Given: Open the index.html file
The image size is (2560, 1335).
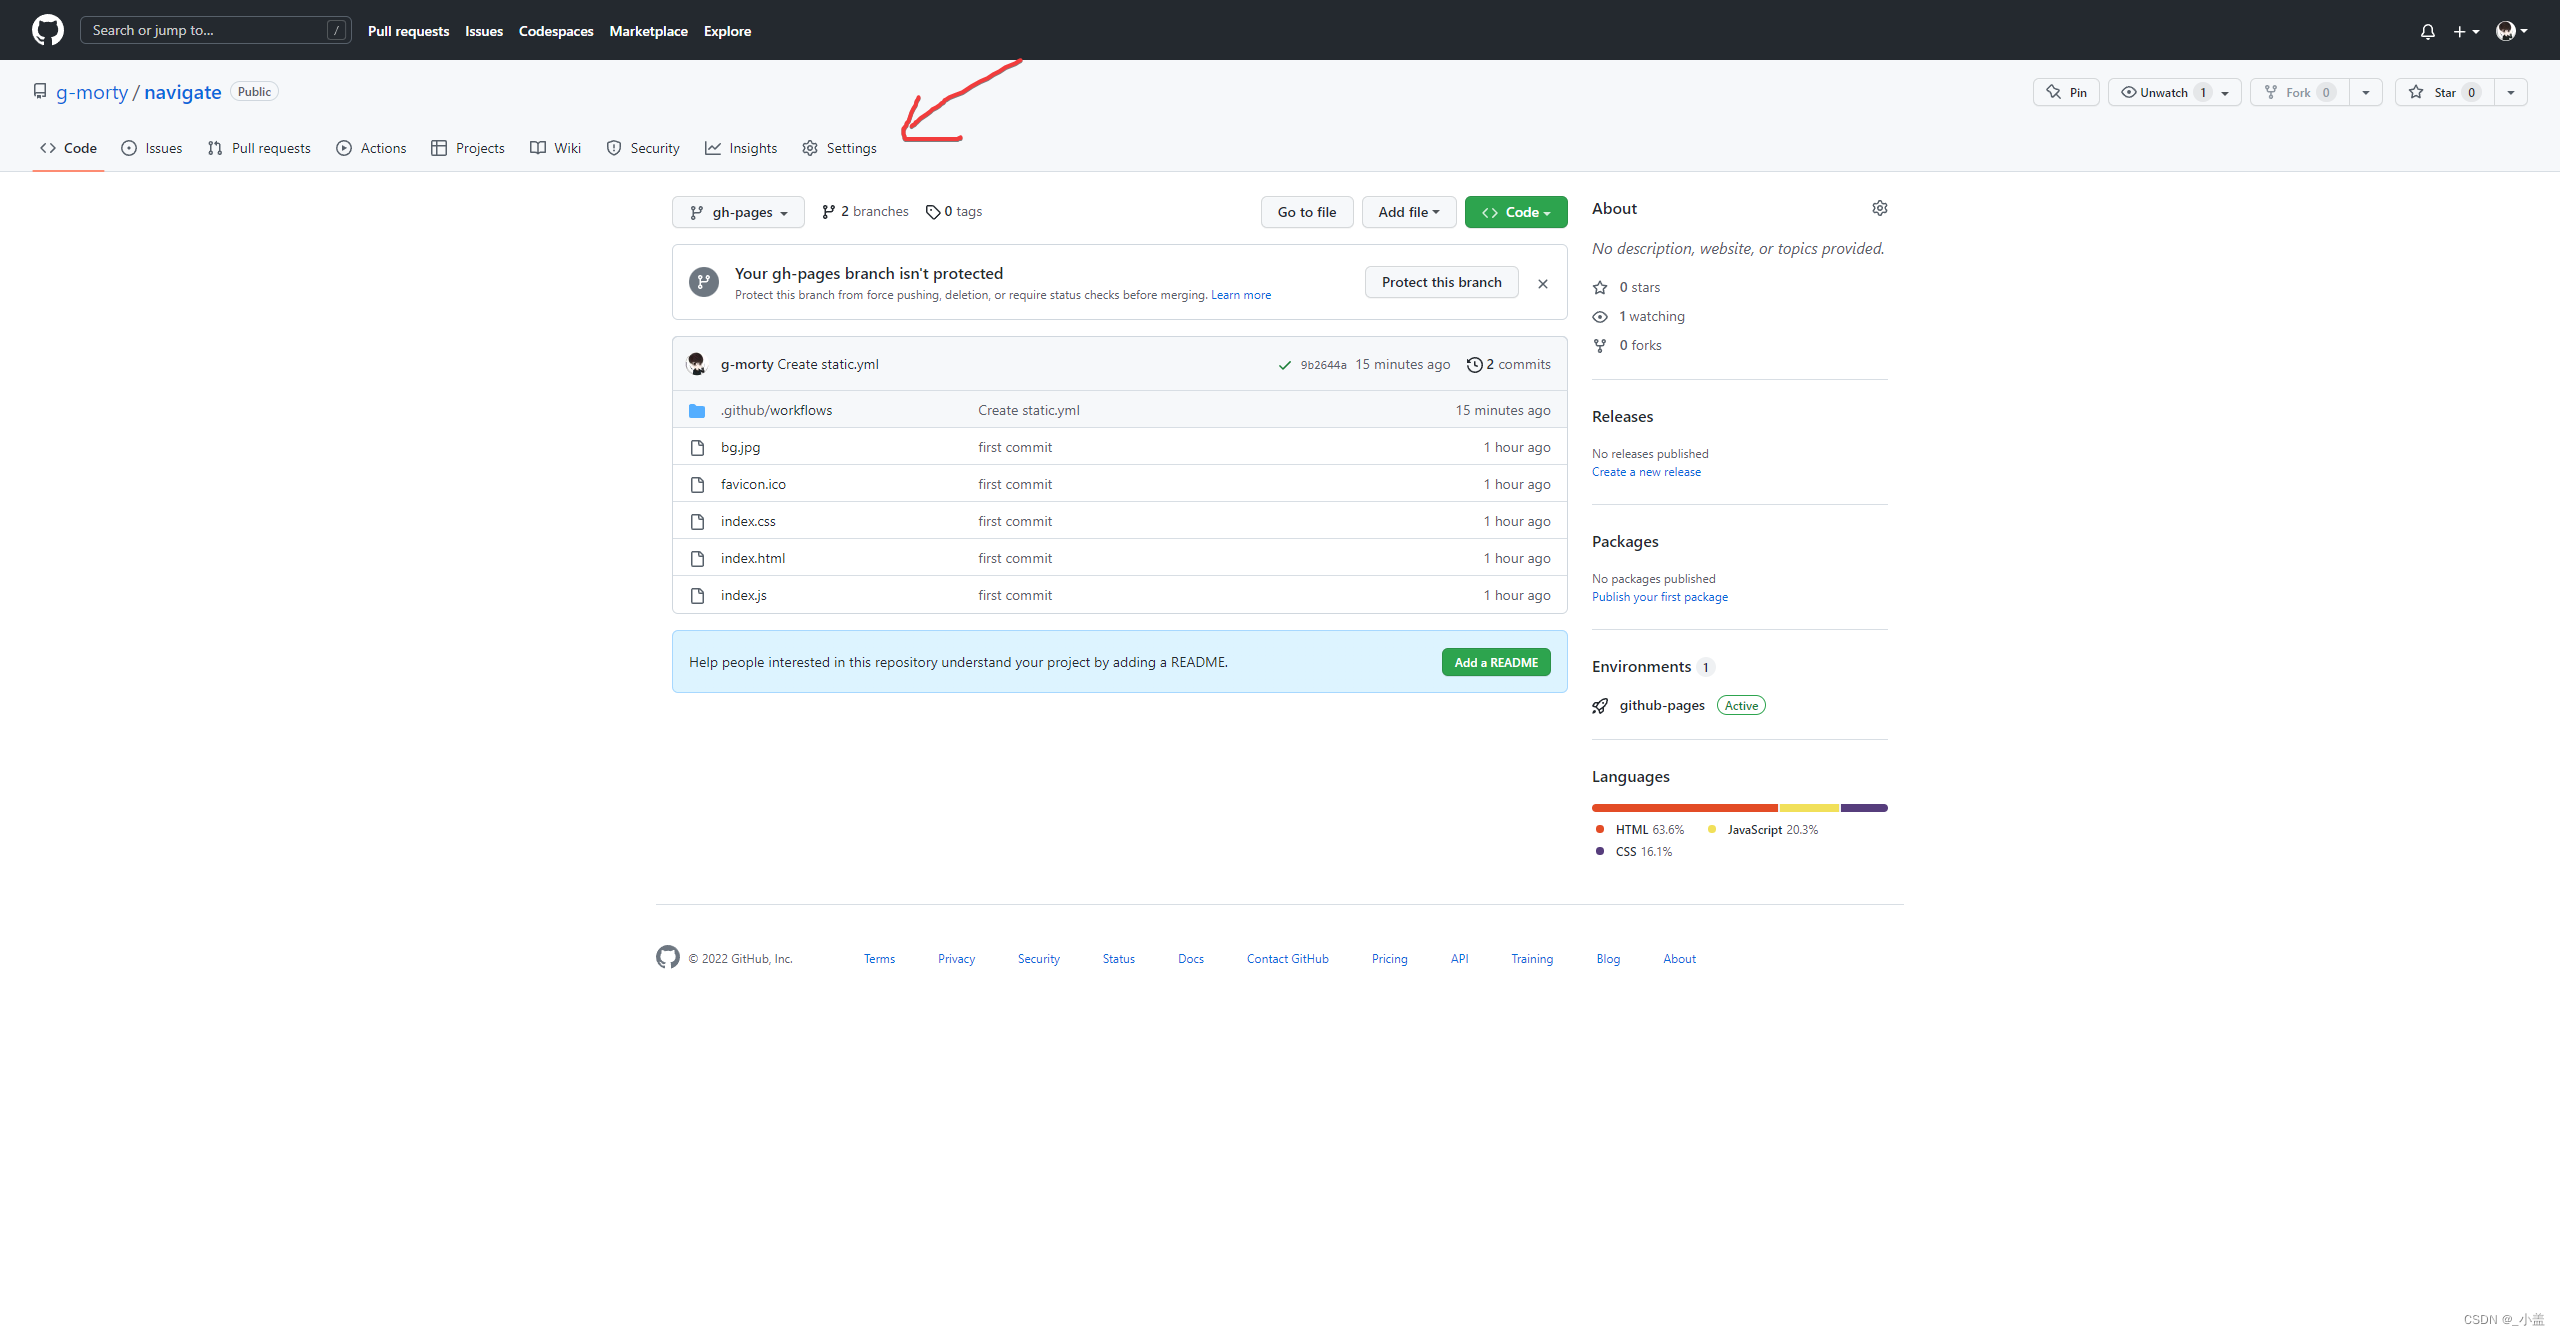Looking at the screenshot, I should (753, 558).
